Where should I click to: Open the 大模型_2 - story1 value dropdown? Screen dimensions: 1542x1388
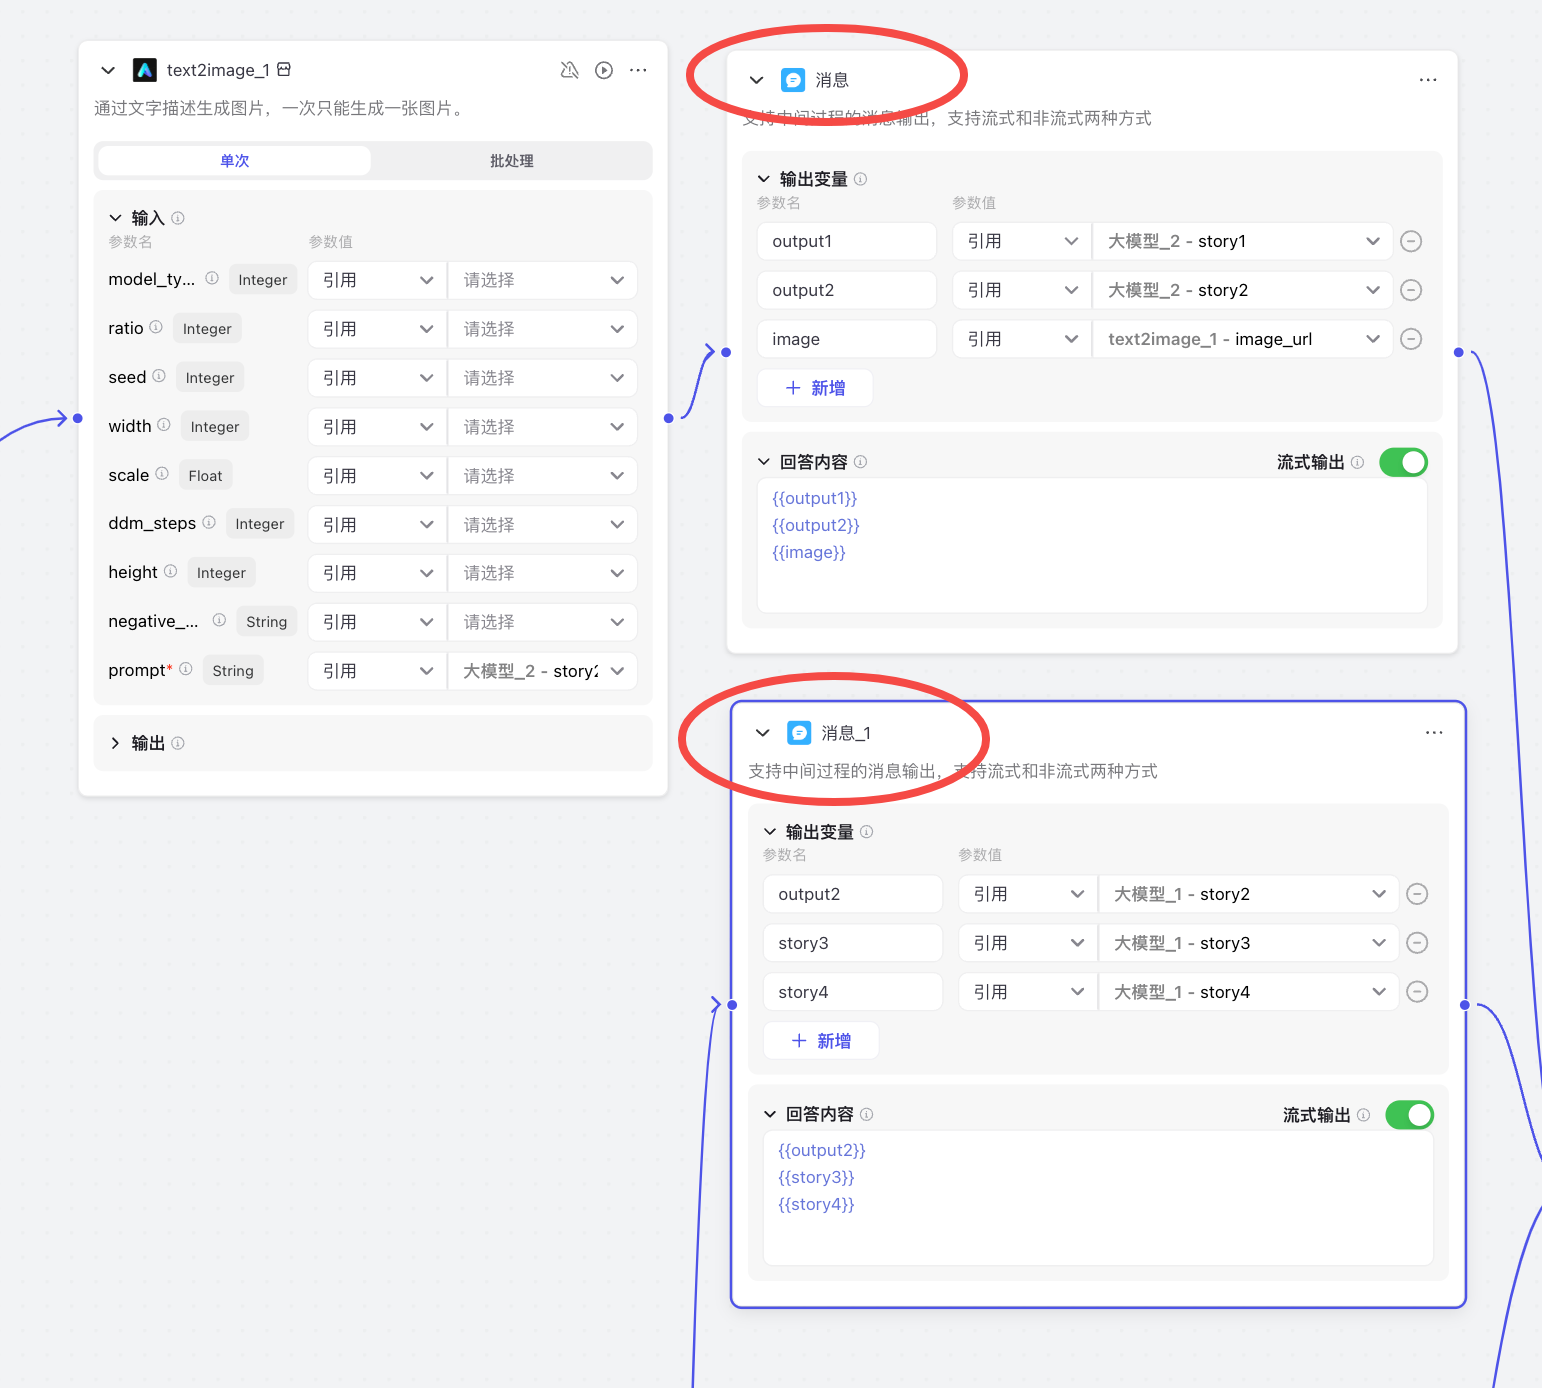(1243, 241)
